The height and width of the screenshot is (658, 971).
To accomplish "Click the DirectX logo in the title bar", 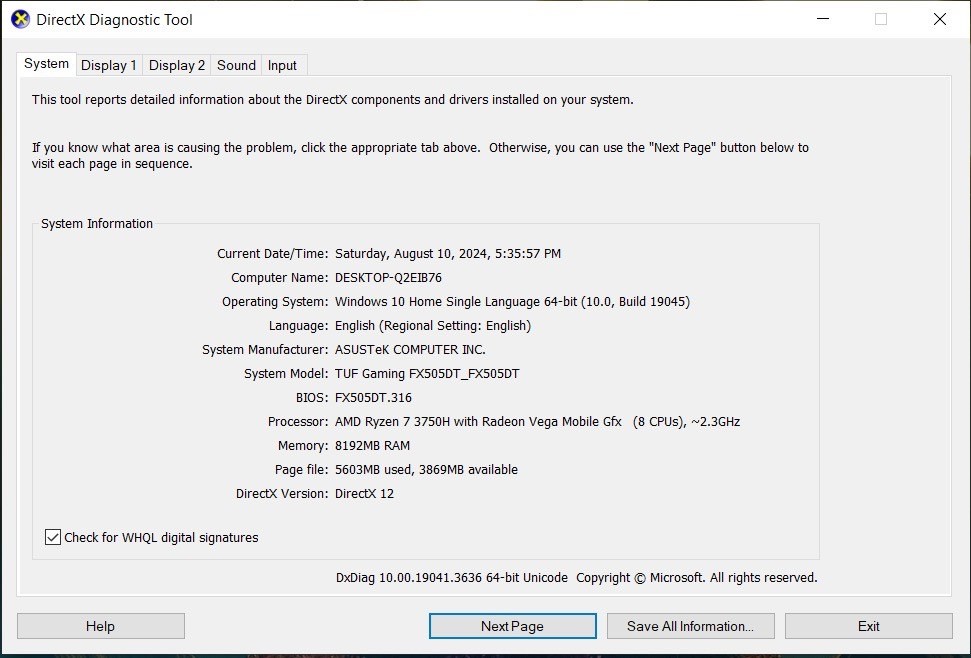I will pyautogui.click(x=19, y=19).
